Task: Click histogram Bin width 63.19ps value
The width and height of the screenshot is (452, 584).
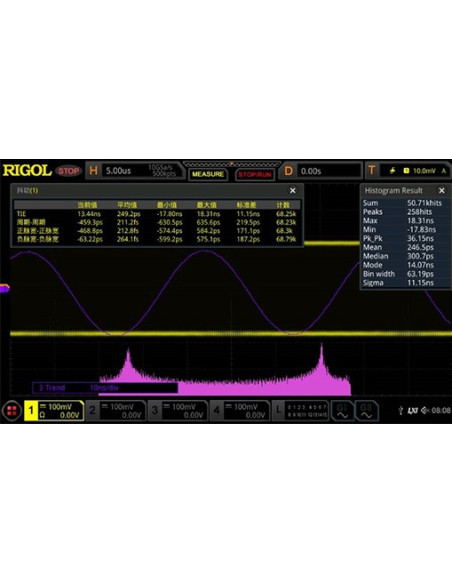Action: 420,274
